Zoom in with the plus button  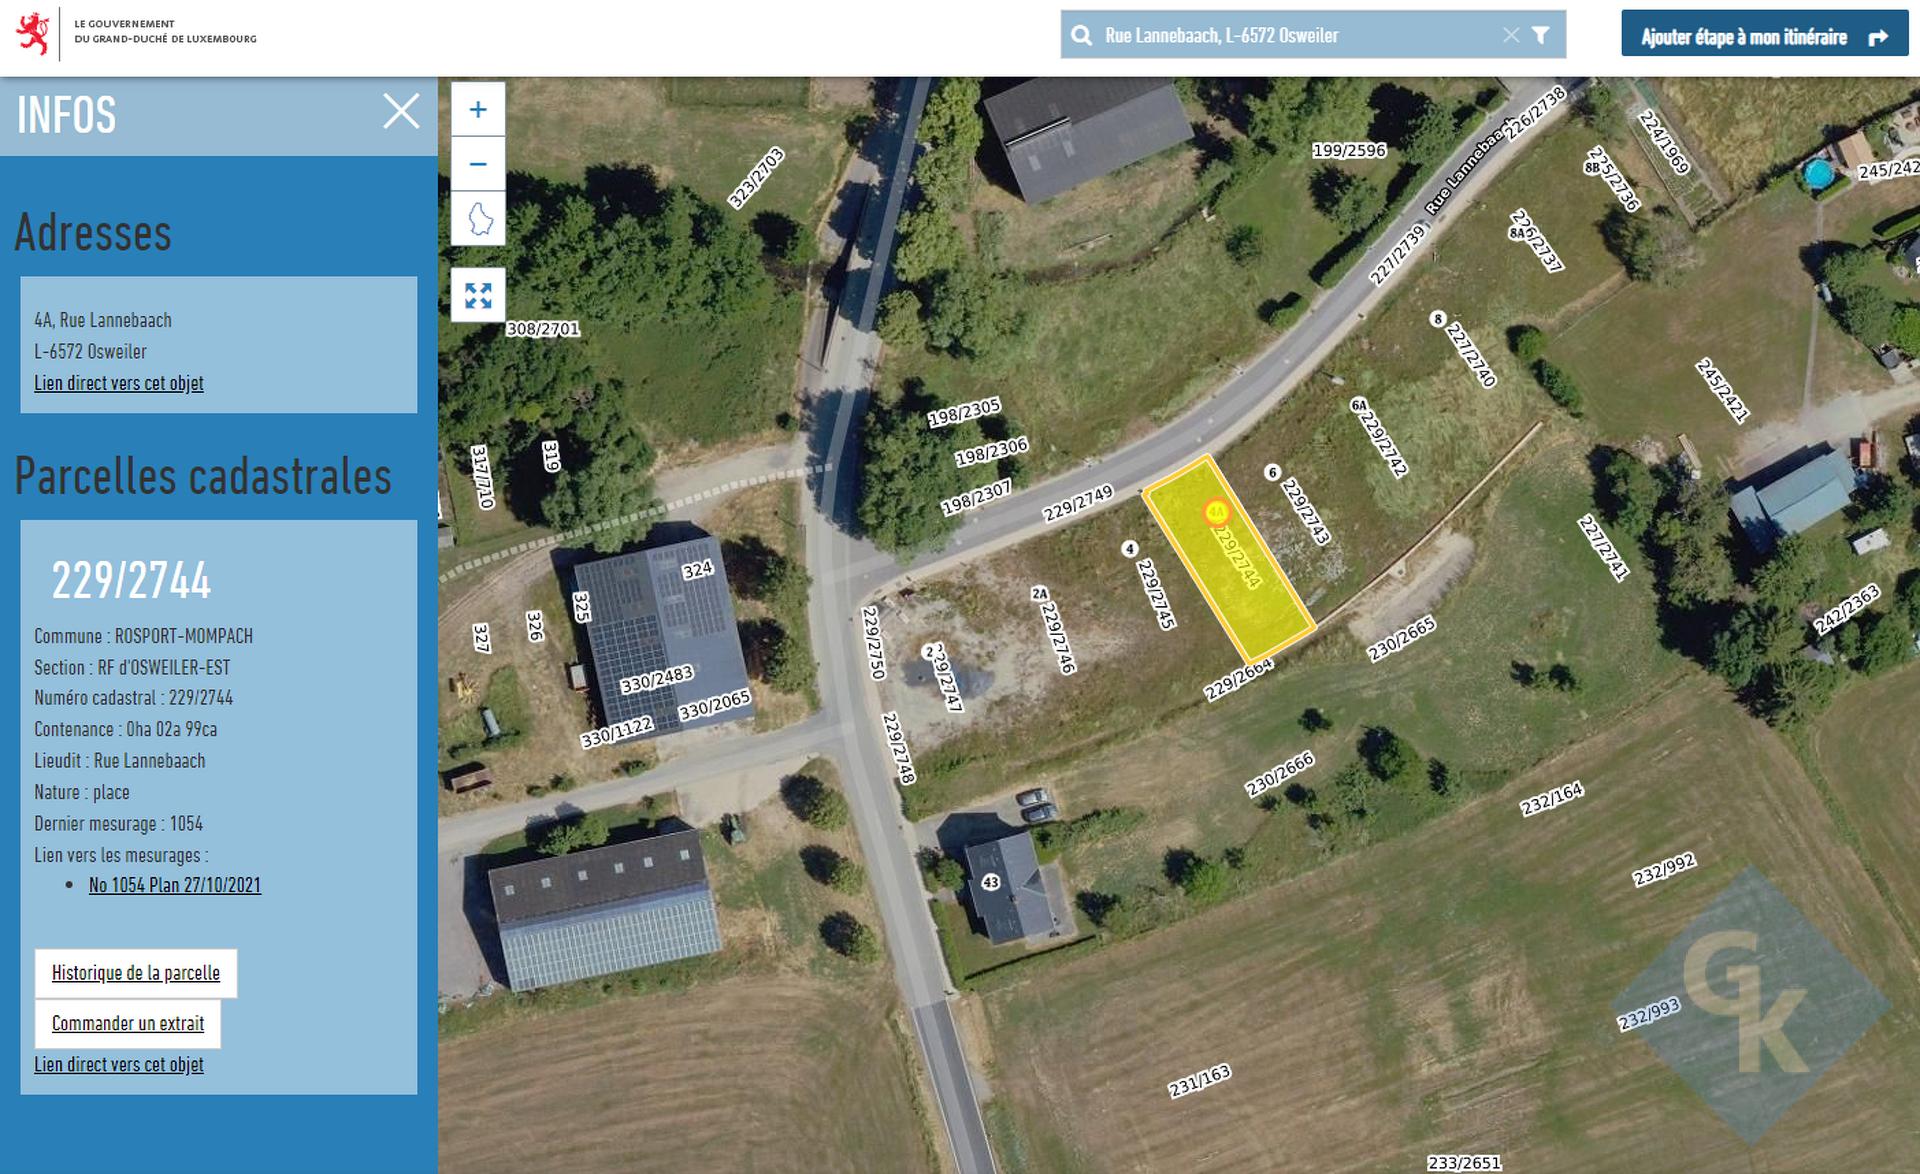478,109
